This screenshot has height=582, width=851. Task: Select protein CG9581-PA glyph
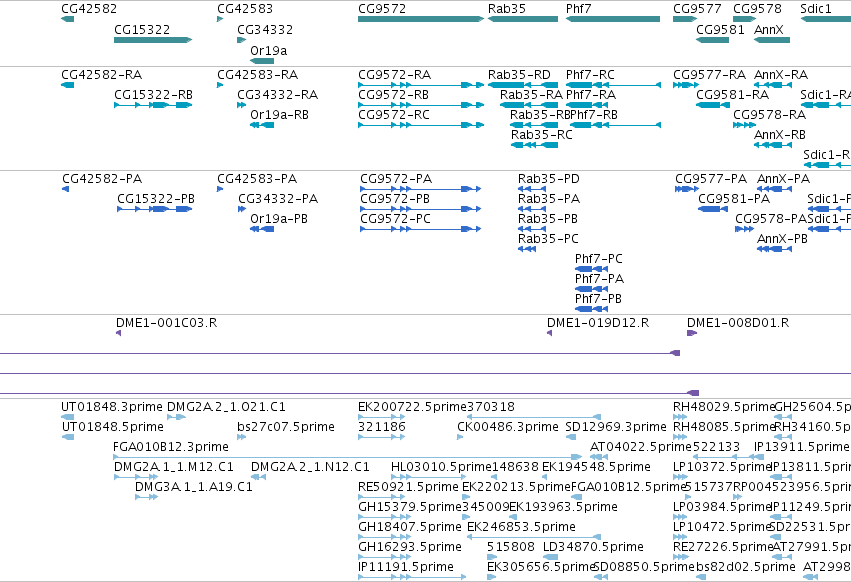[x=713, y=209]
